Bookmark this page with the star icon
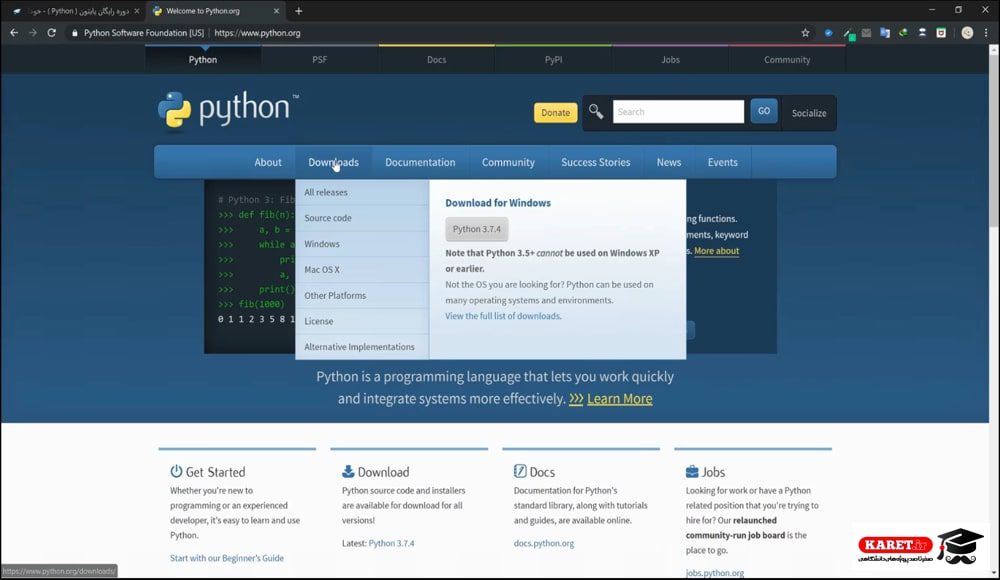Image resolution: width=1000 pixels, height=580 pixels. coord(805,33)
